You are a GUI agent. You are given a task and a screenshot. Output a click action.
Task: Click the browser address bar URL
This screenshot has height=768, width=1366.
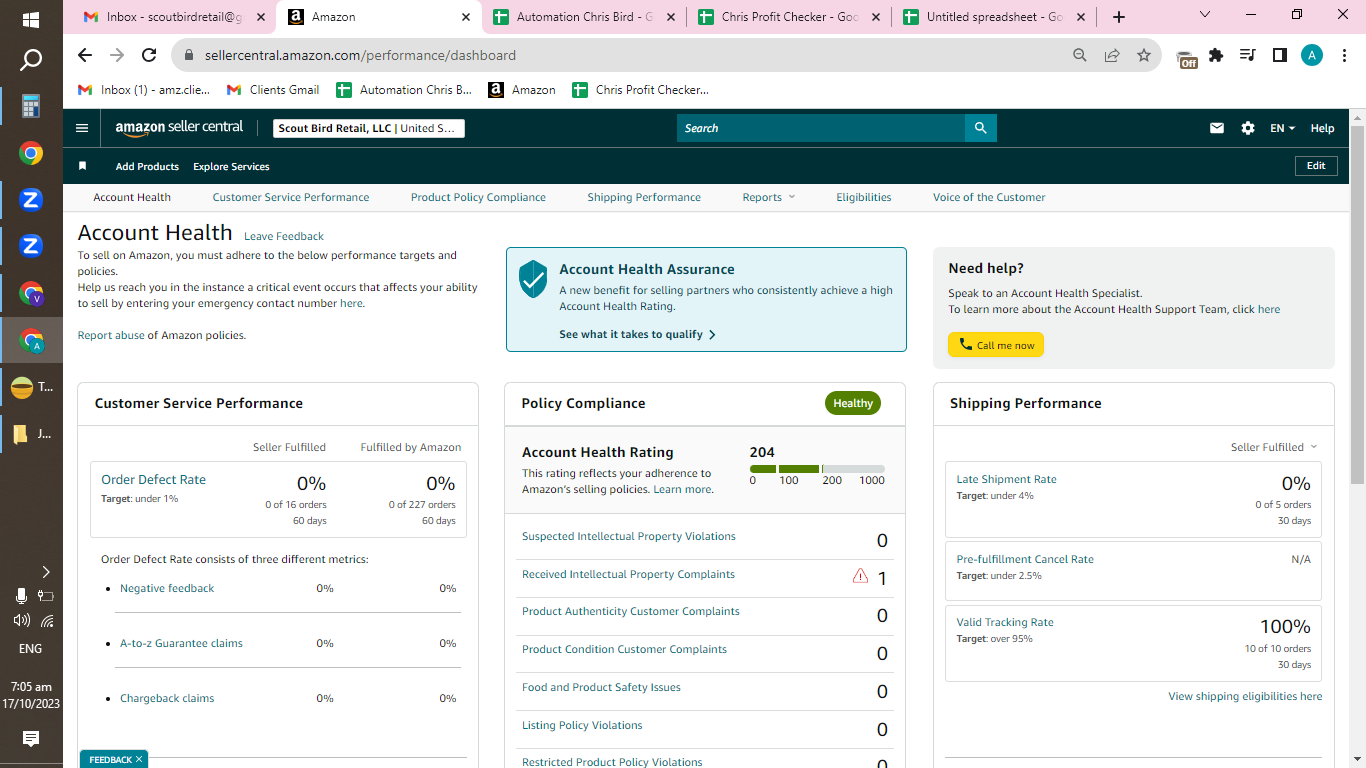coord(360,56)
